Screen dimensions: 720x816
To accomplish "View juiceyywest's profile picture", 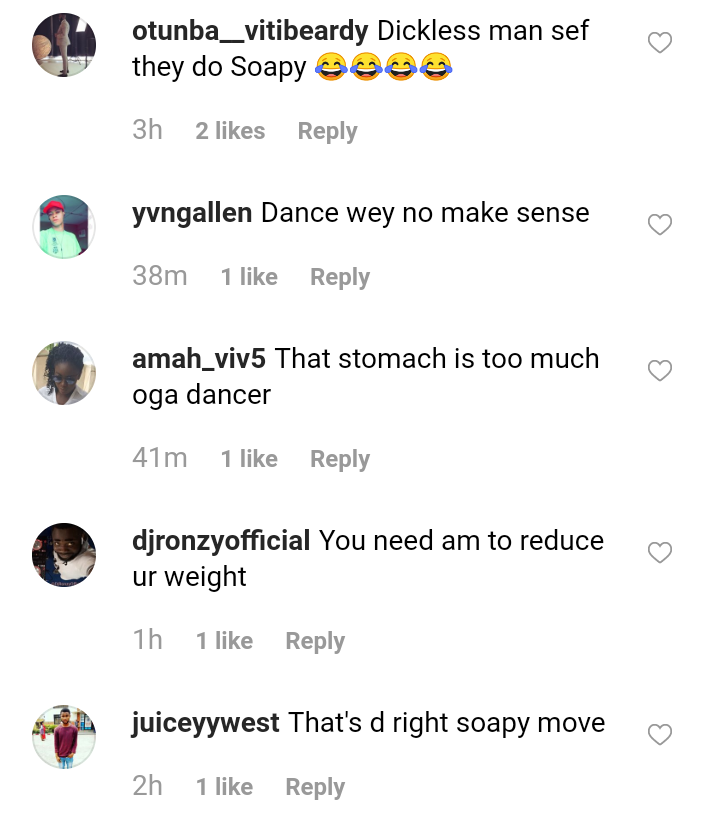I will (x=64, y=737).
